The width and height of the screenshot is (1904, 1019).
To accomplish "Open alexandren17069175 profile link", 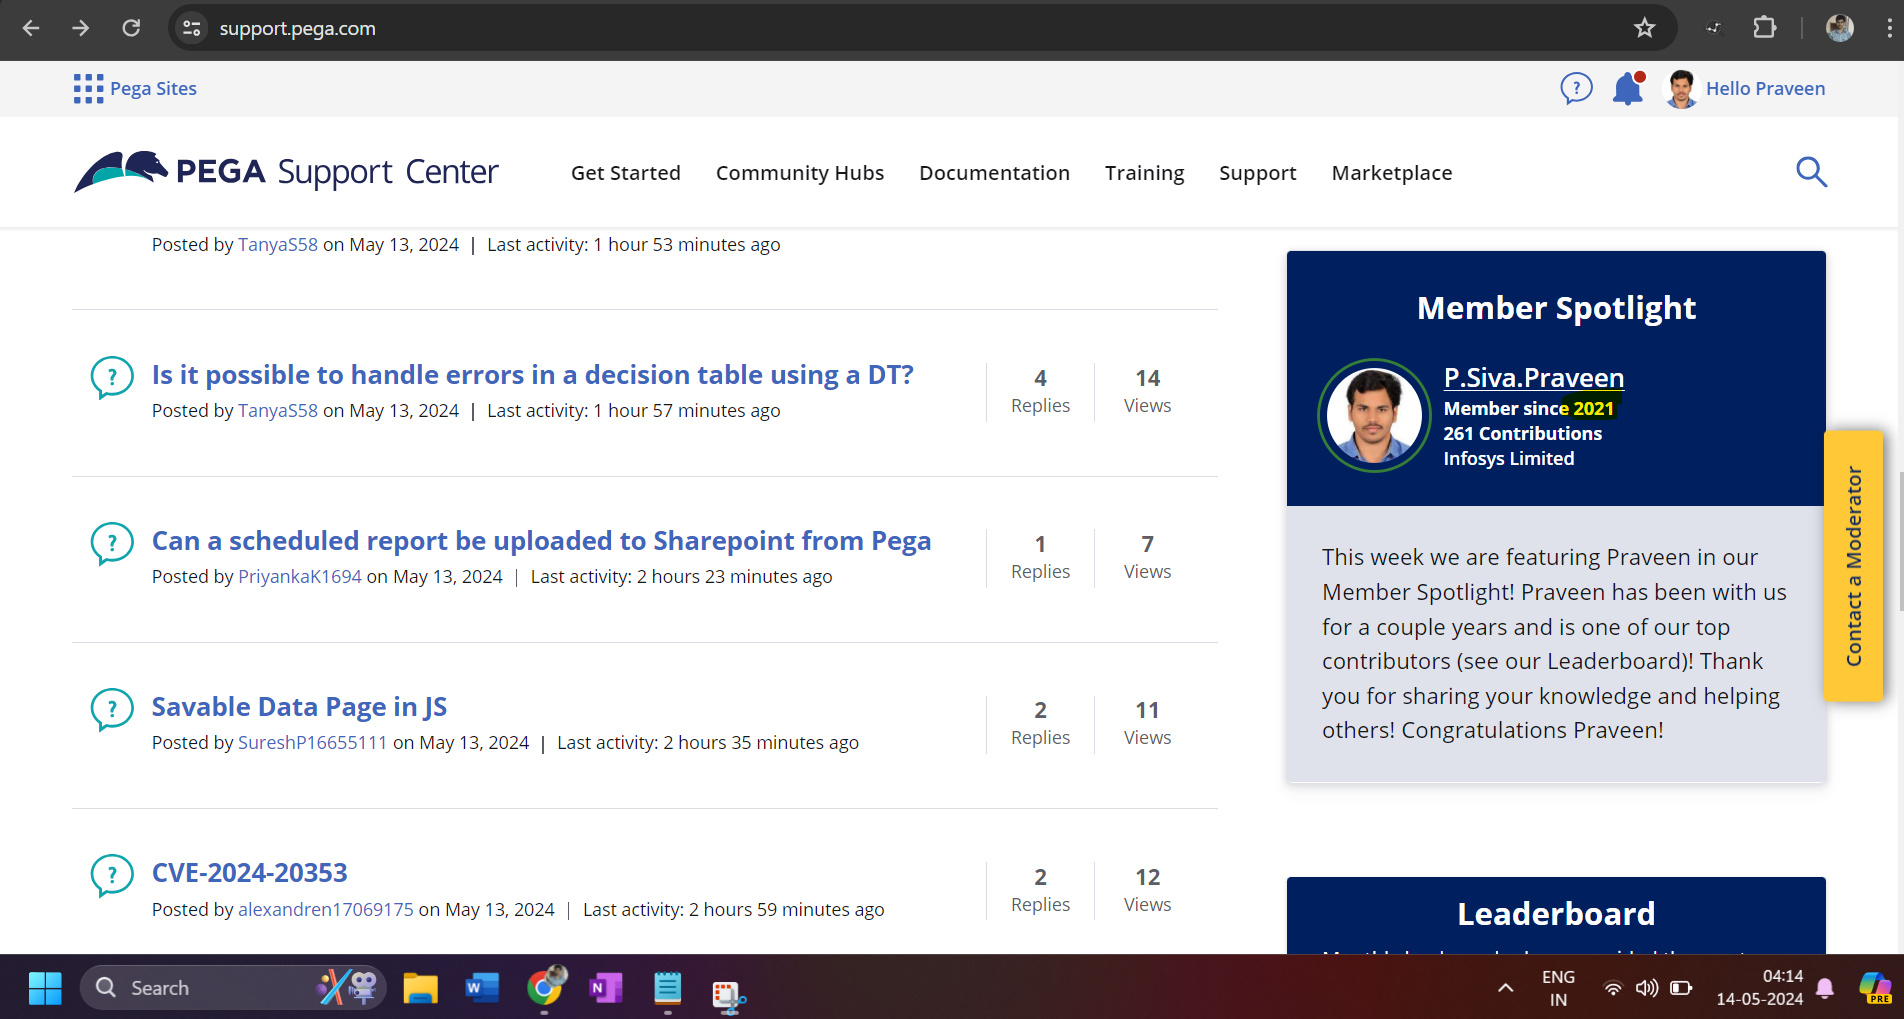I will [x=326, y=909].
